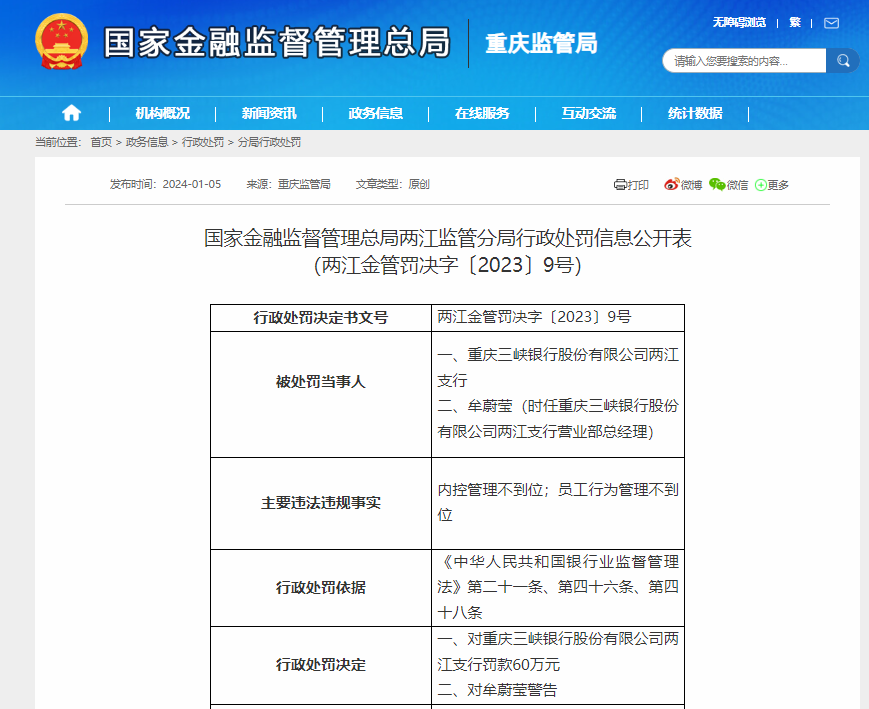
Task: Click the 内控管理不到位 violation text
Action: (x=490, y=489)
